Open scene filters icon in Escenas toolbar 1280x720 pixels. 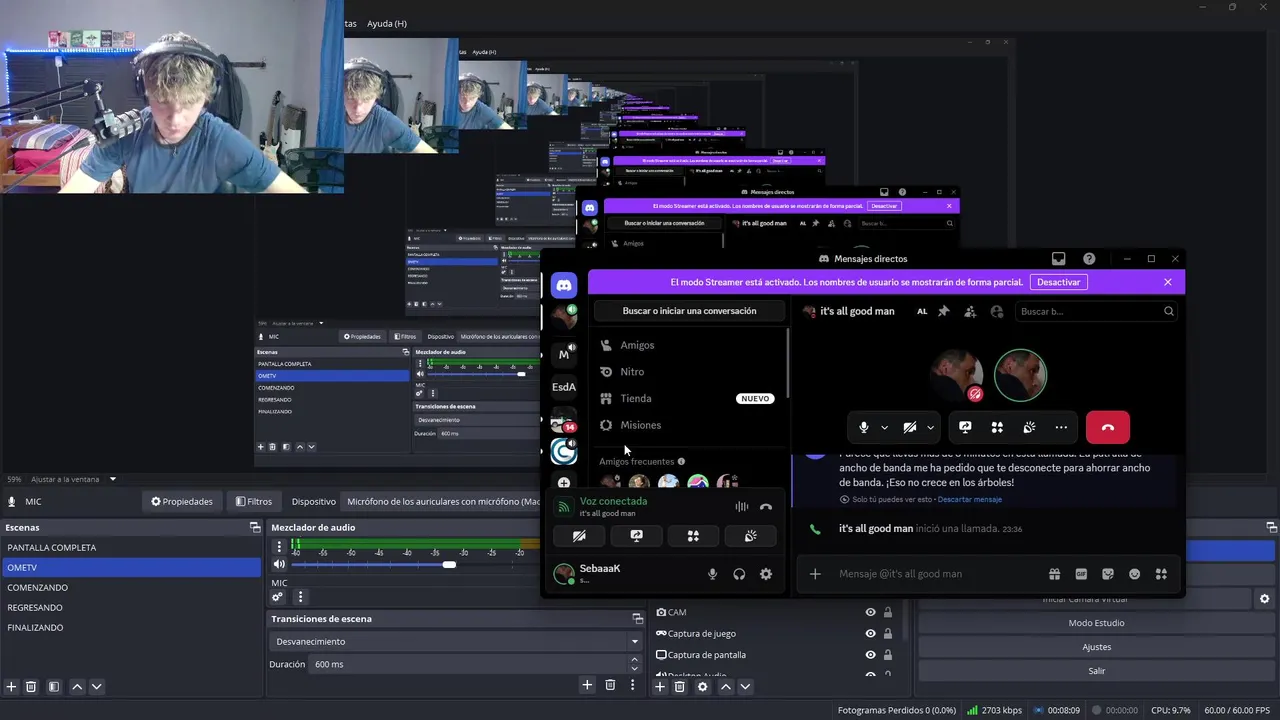click(54, 687)
